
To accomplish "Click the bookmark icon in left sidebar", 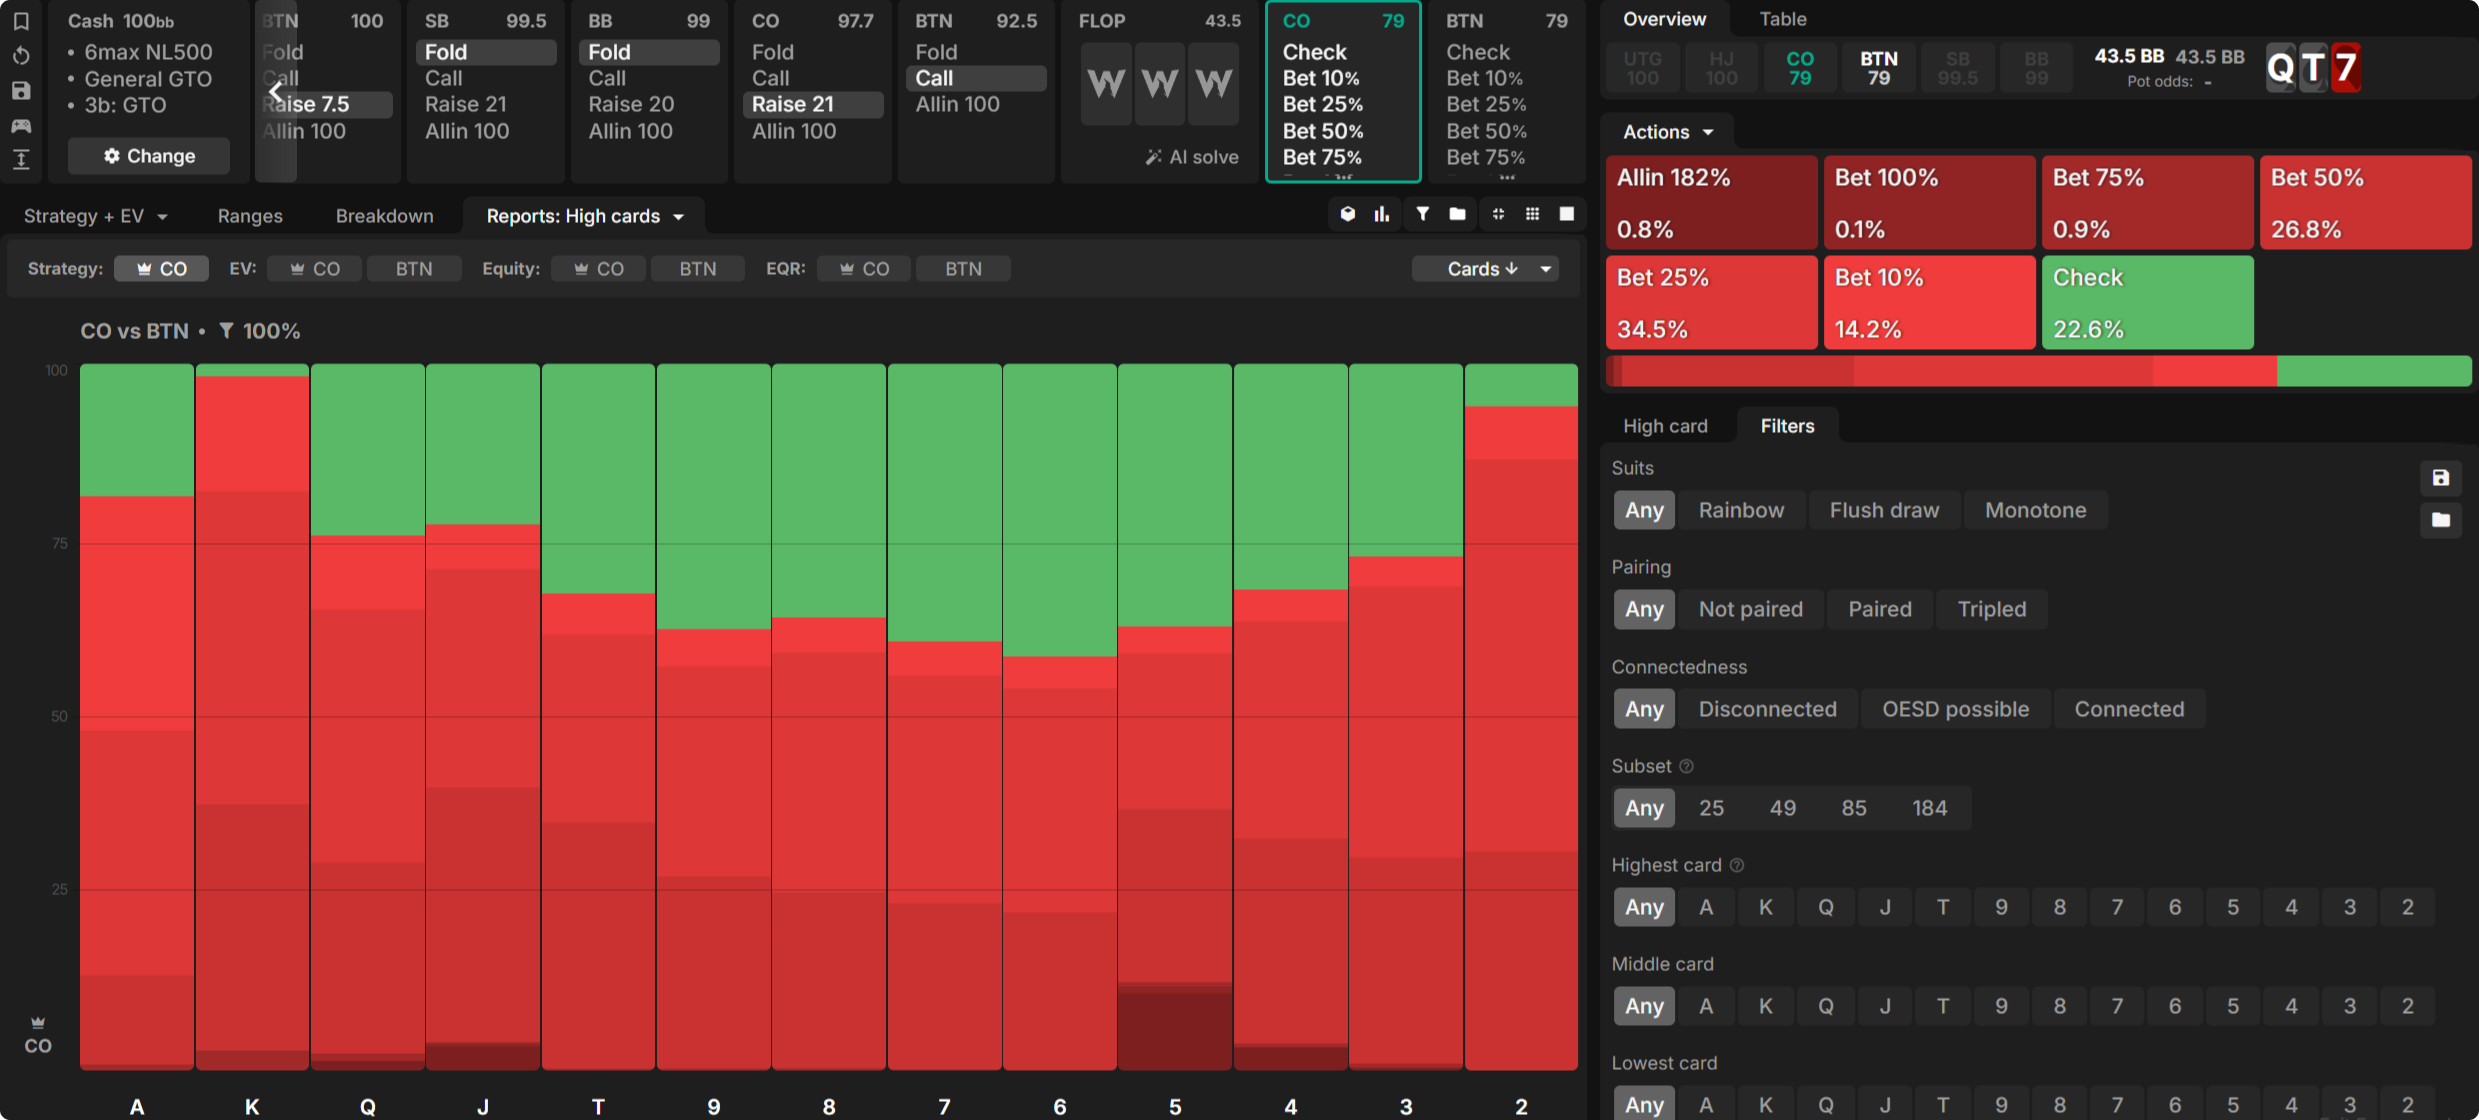I will [x=21, y=21].
